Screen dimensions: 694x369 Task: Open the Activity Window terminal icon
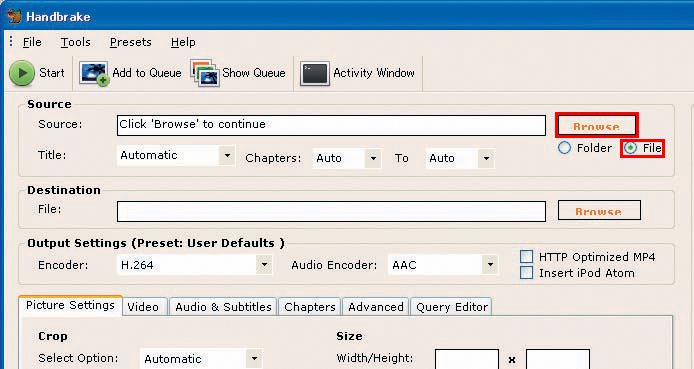pos(315,73)
